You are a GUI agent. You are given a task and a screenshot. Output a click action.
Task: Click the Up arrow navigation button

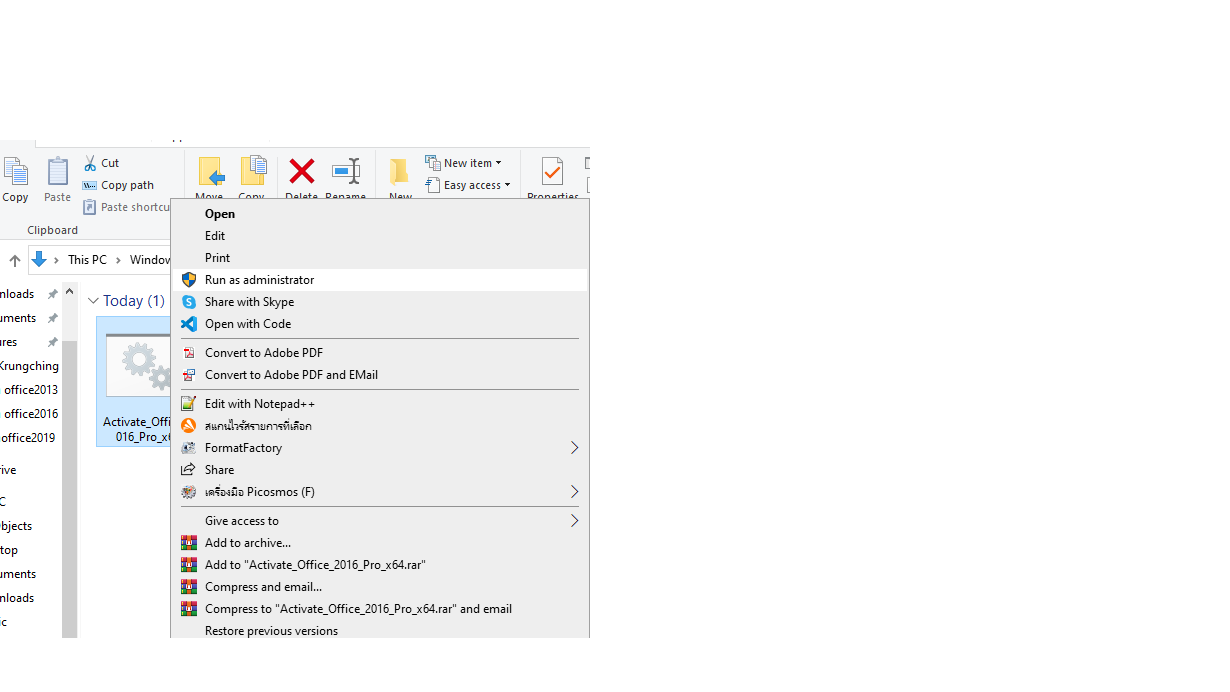pos(15,260)
